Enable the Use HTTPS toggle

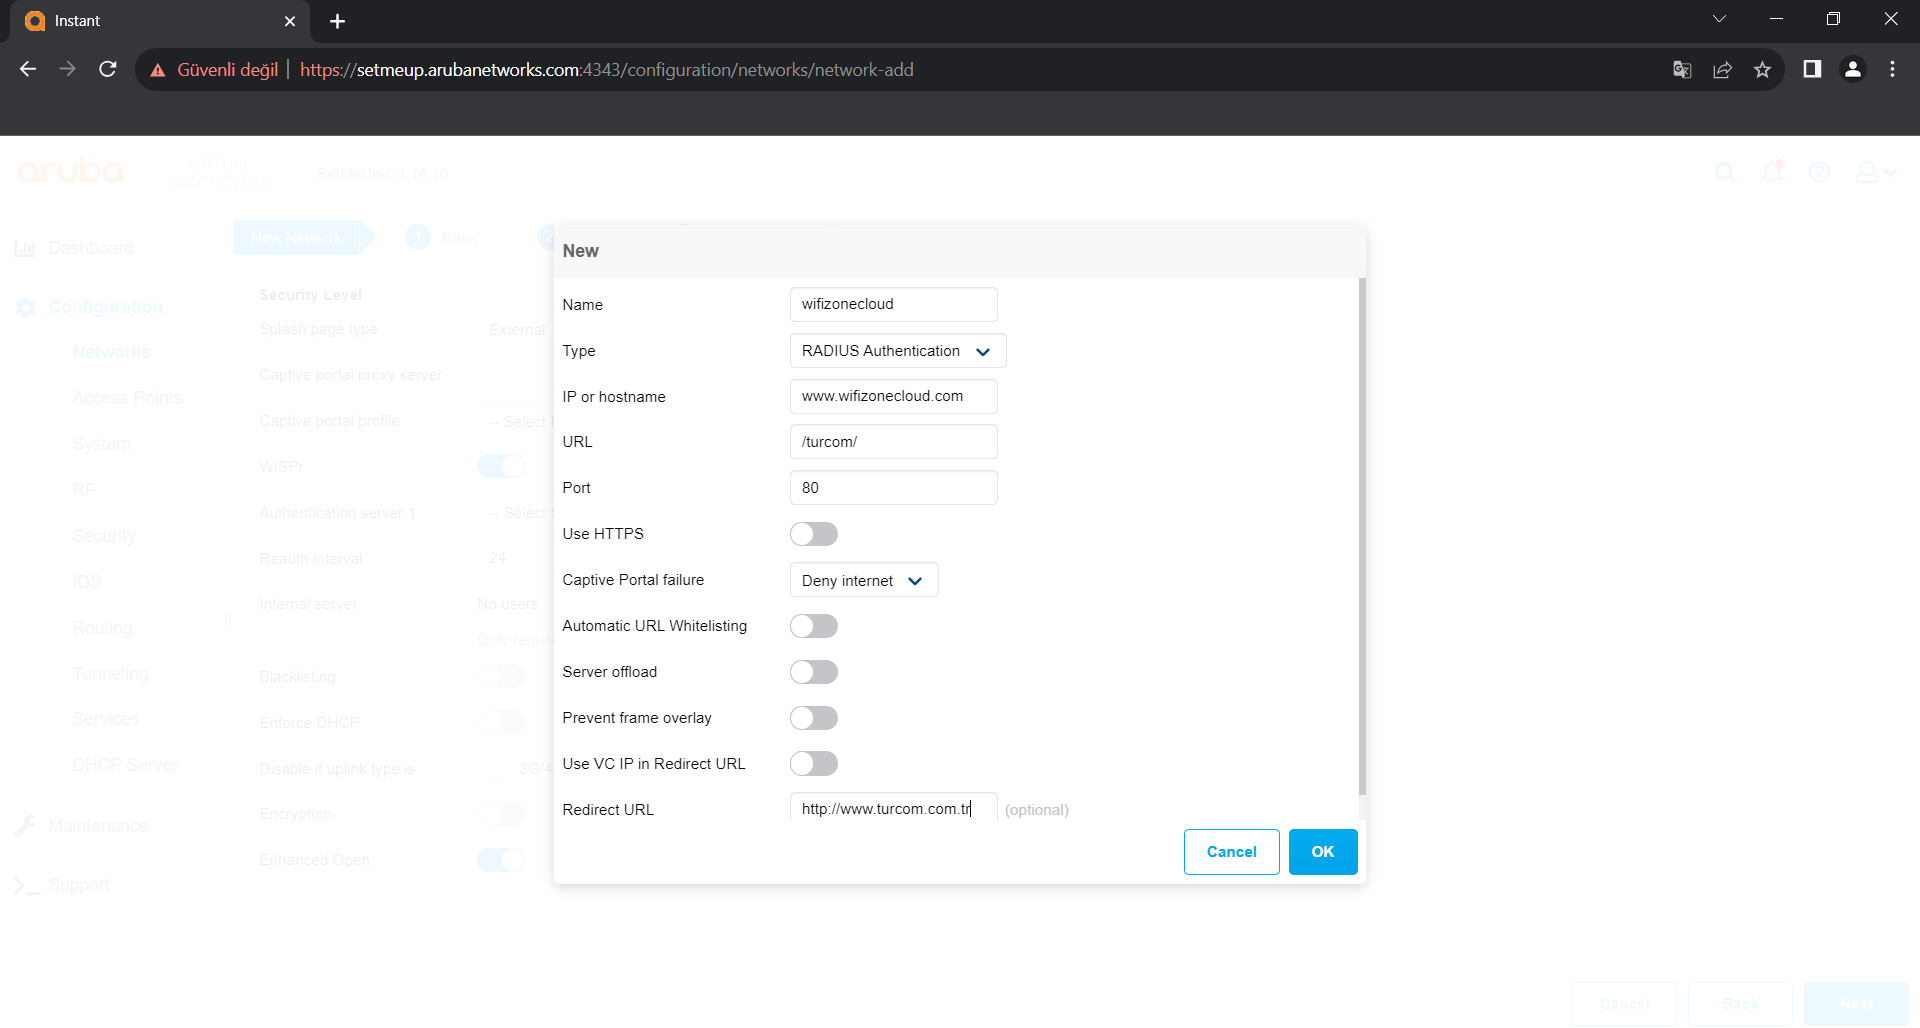pyautogui.click(x=813, y=534)
